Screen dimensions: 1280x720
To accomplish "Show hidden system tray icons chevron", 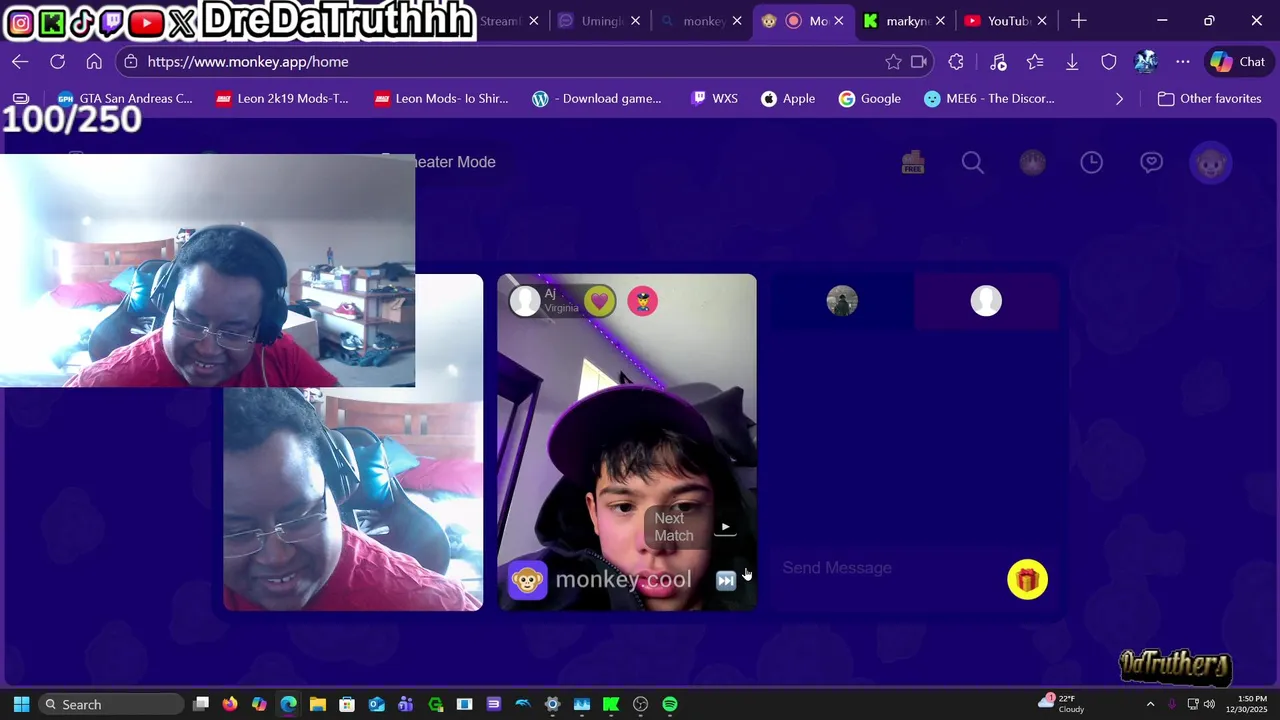I will (x=1150, y=704).
